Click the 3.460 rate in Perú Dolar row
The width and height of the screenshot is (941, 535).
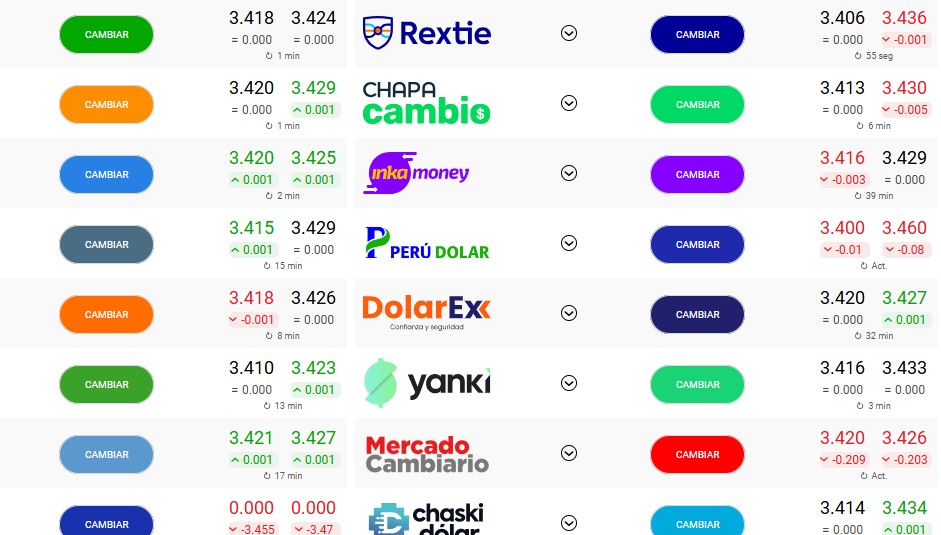[x=904, y=228]
